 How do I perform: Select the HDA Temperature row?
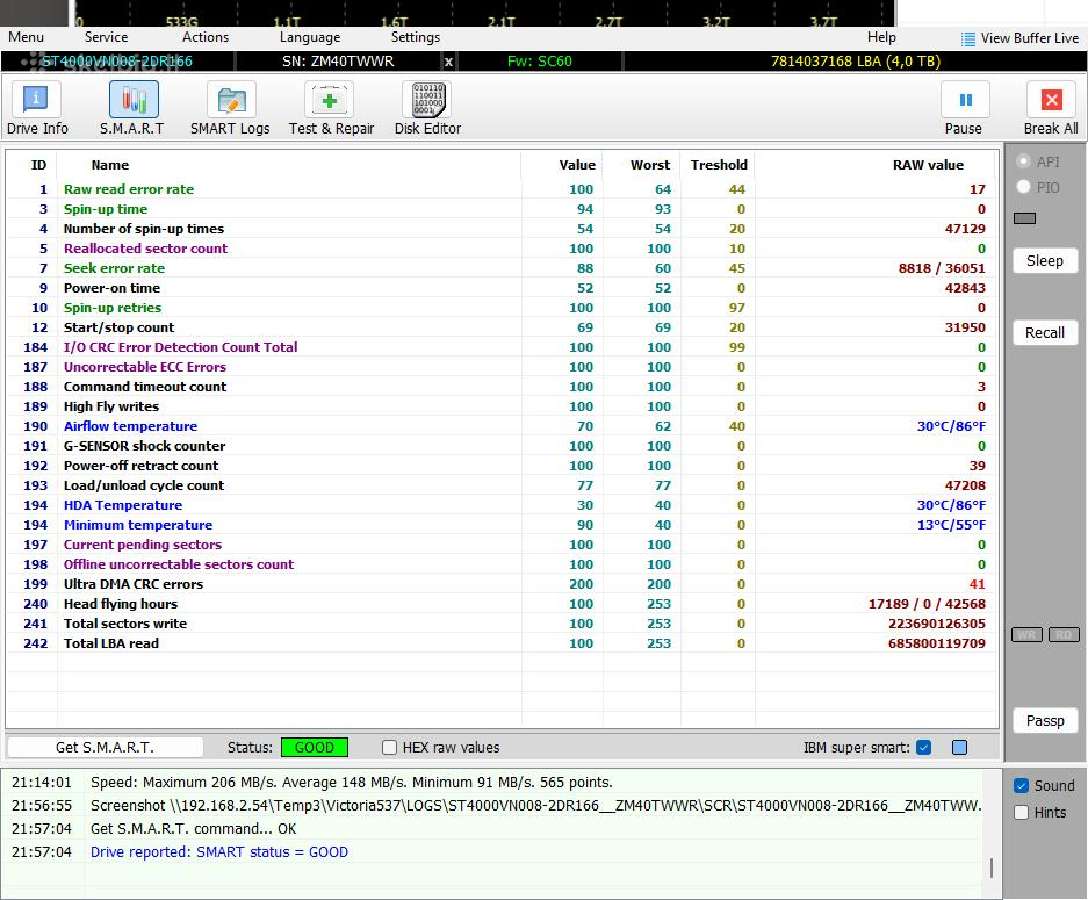pyautogui.click(x=502, y=505)
